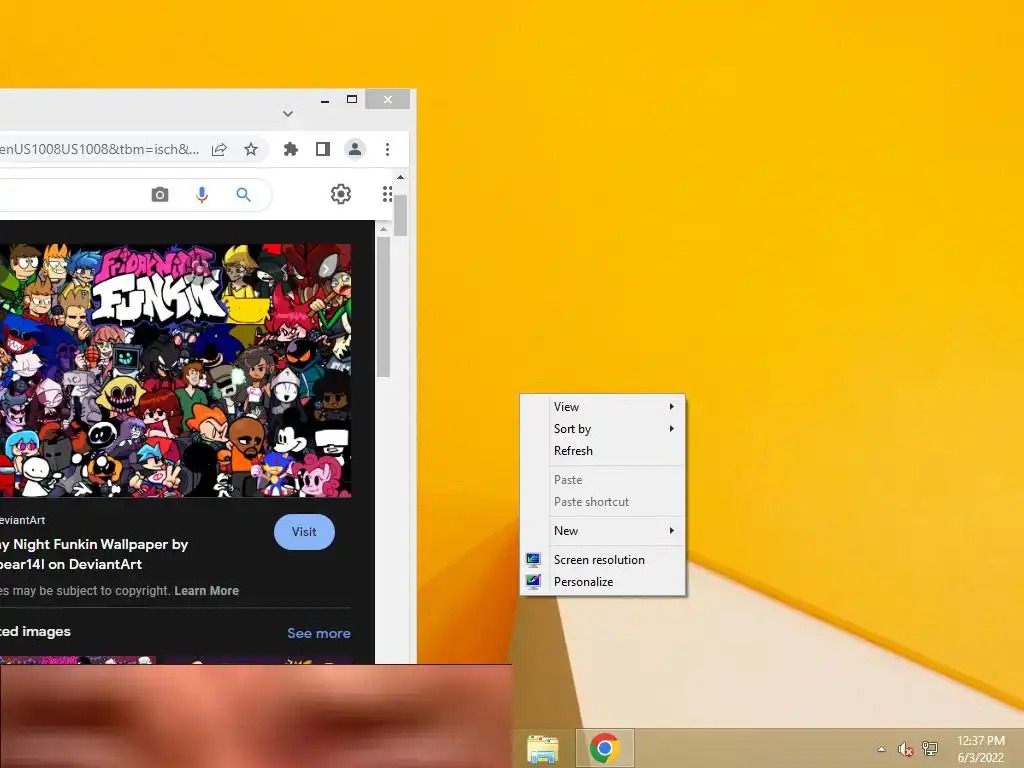Start voice search with microphone icon
The height and width of the screenshot is (768, 1024).
(202, 195)
